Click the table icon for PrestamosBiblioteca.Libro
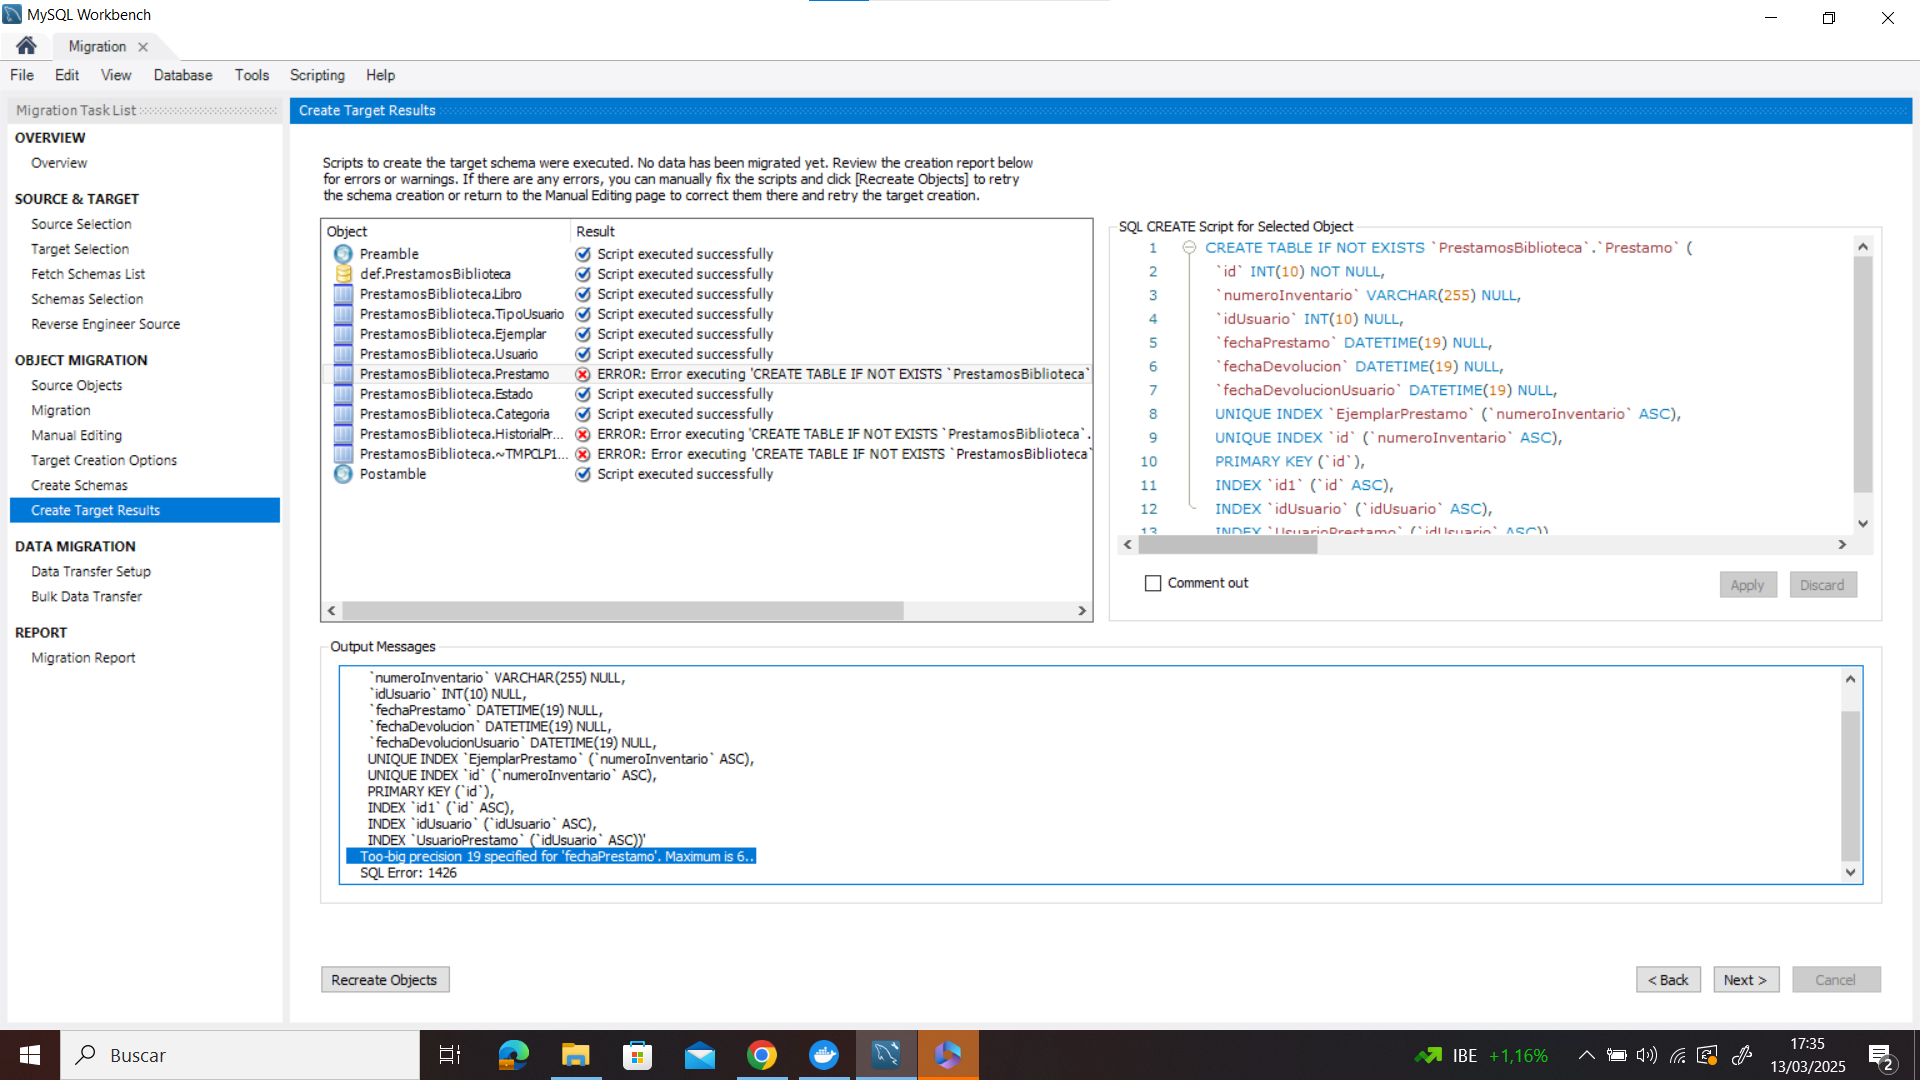The width and height of the screenshot is (1920, 1080). pos(344,294)
